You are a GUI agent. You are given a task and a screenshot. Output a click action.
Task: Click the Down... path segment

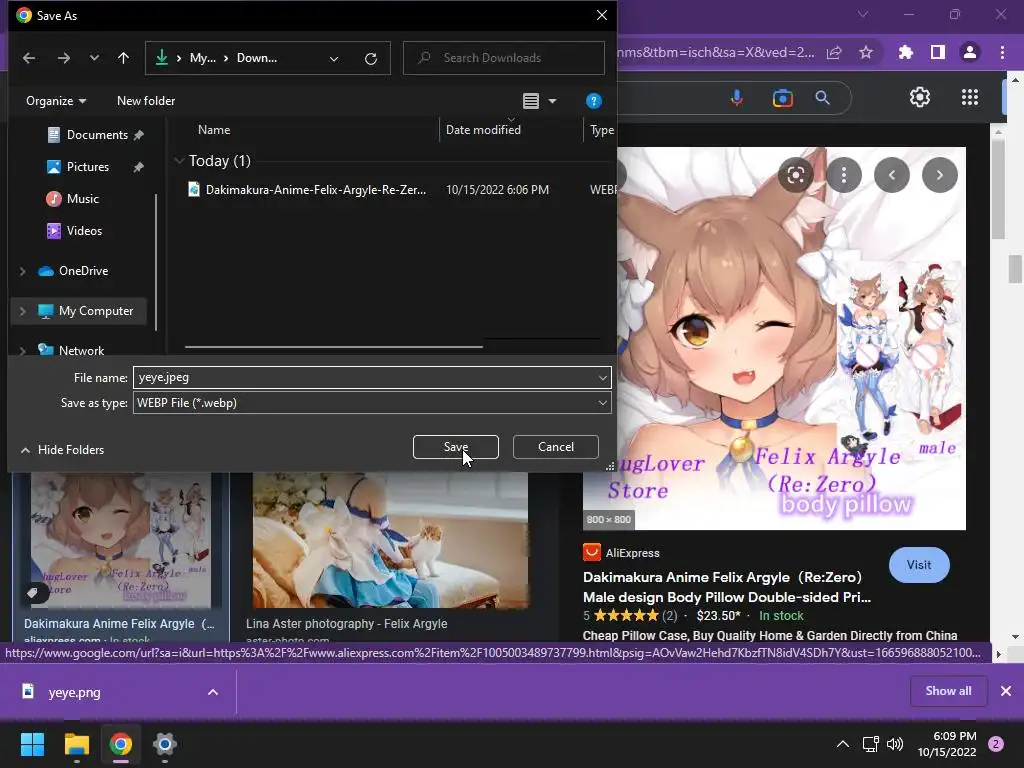[x=257, y=58]
